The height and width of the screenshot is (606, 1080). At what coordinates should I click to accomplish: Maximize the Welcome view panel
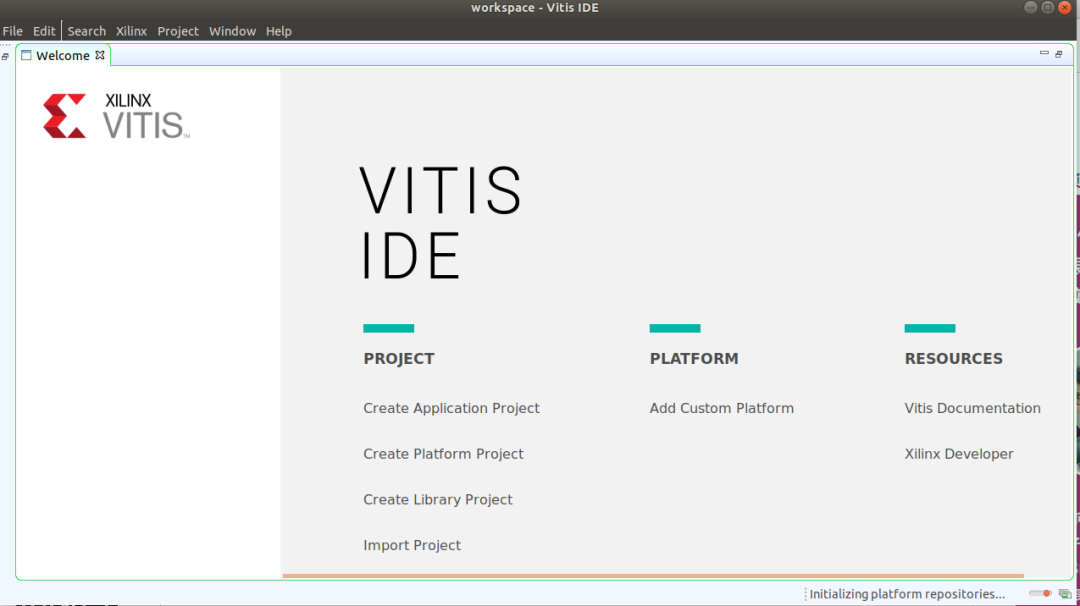(x=1059, y=53)
